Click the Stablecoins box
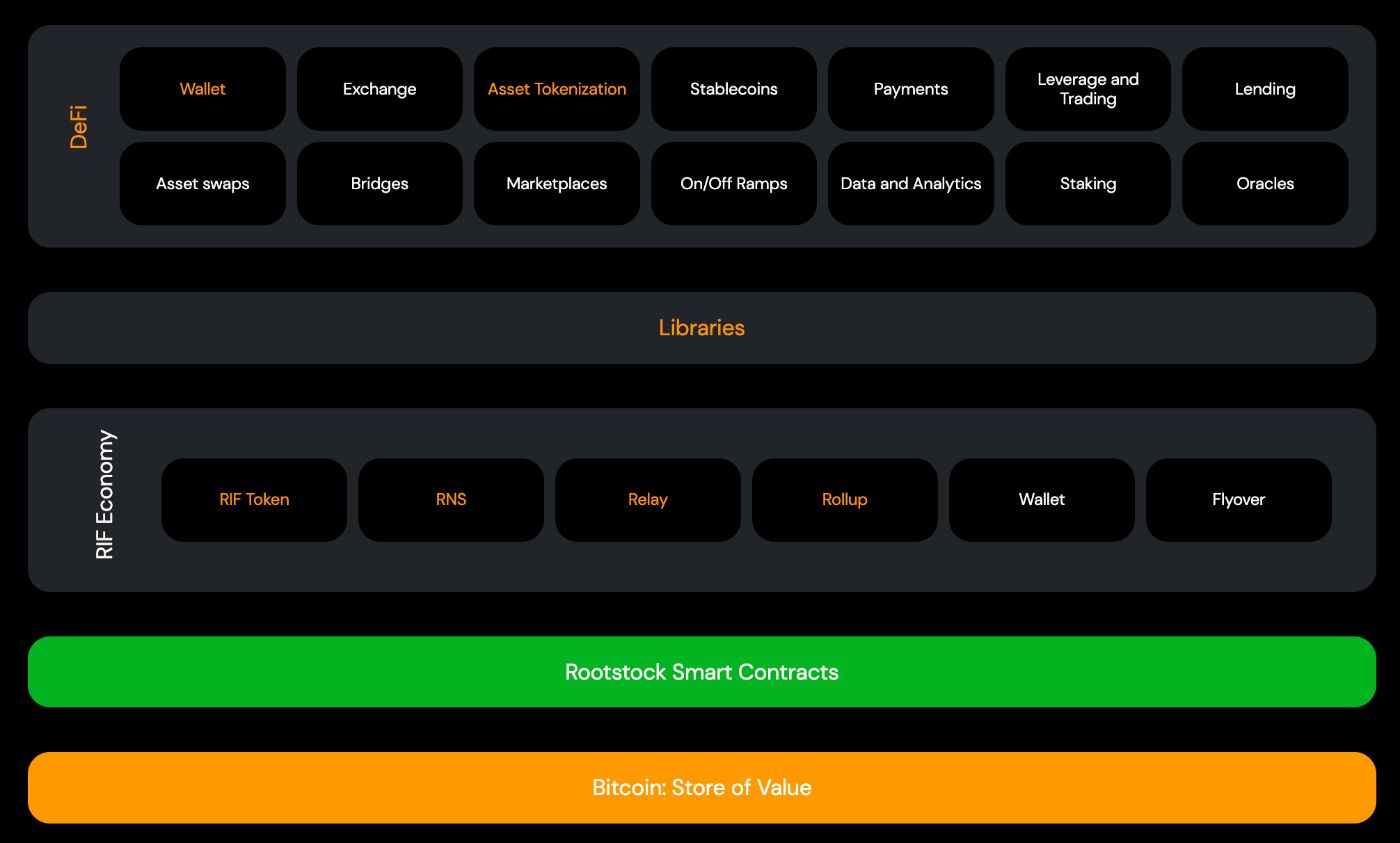This screenshot has height=843, width=1400. [x=734, y=89]
